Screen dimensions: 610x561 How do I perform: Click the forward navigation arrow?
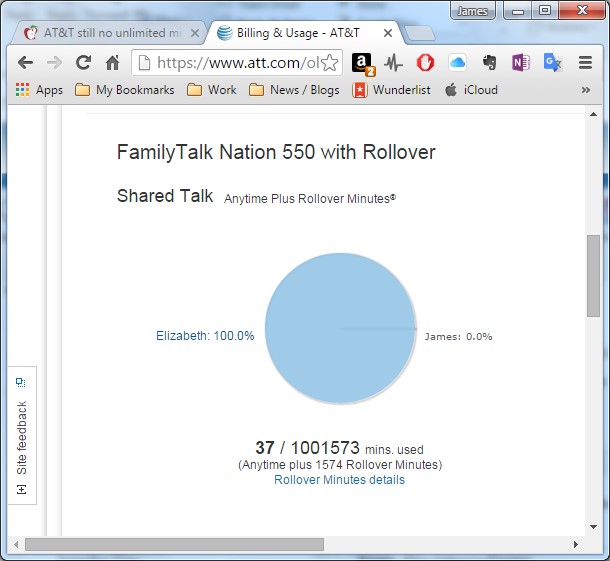tap(54, 63)
